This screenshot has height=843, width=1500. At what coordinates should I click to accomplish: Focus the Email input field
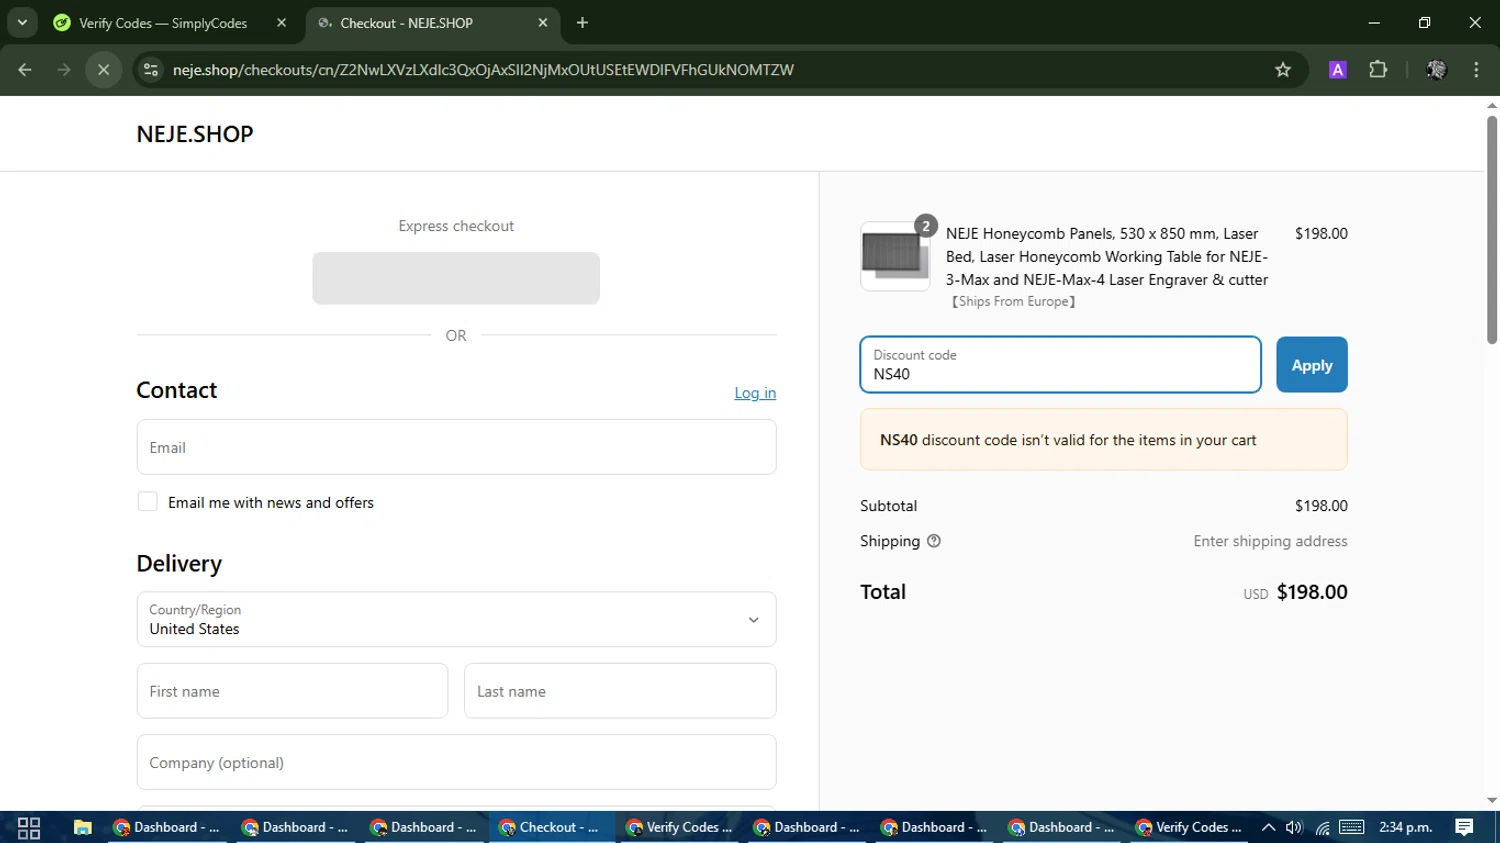456,447
